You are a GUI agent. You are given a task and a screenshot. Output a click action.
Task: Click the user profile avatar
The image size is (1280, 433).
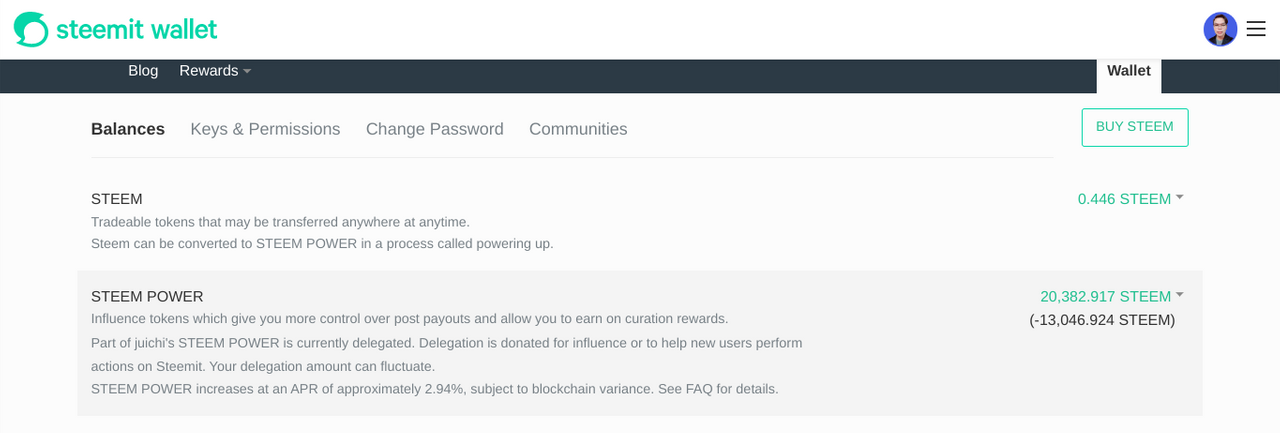tap(1220, 29)
